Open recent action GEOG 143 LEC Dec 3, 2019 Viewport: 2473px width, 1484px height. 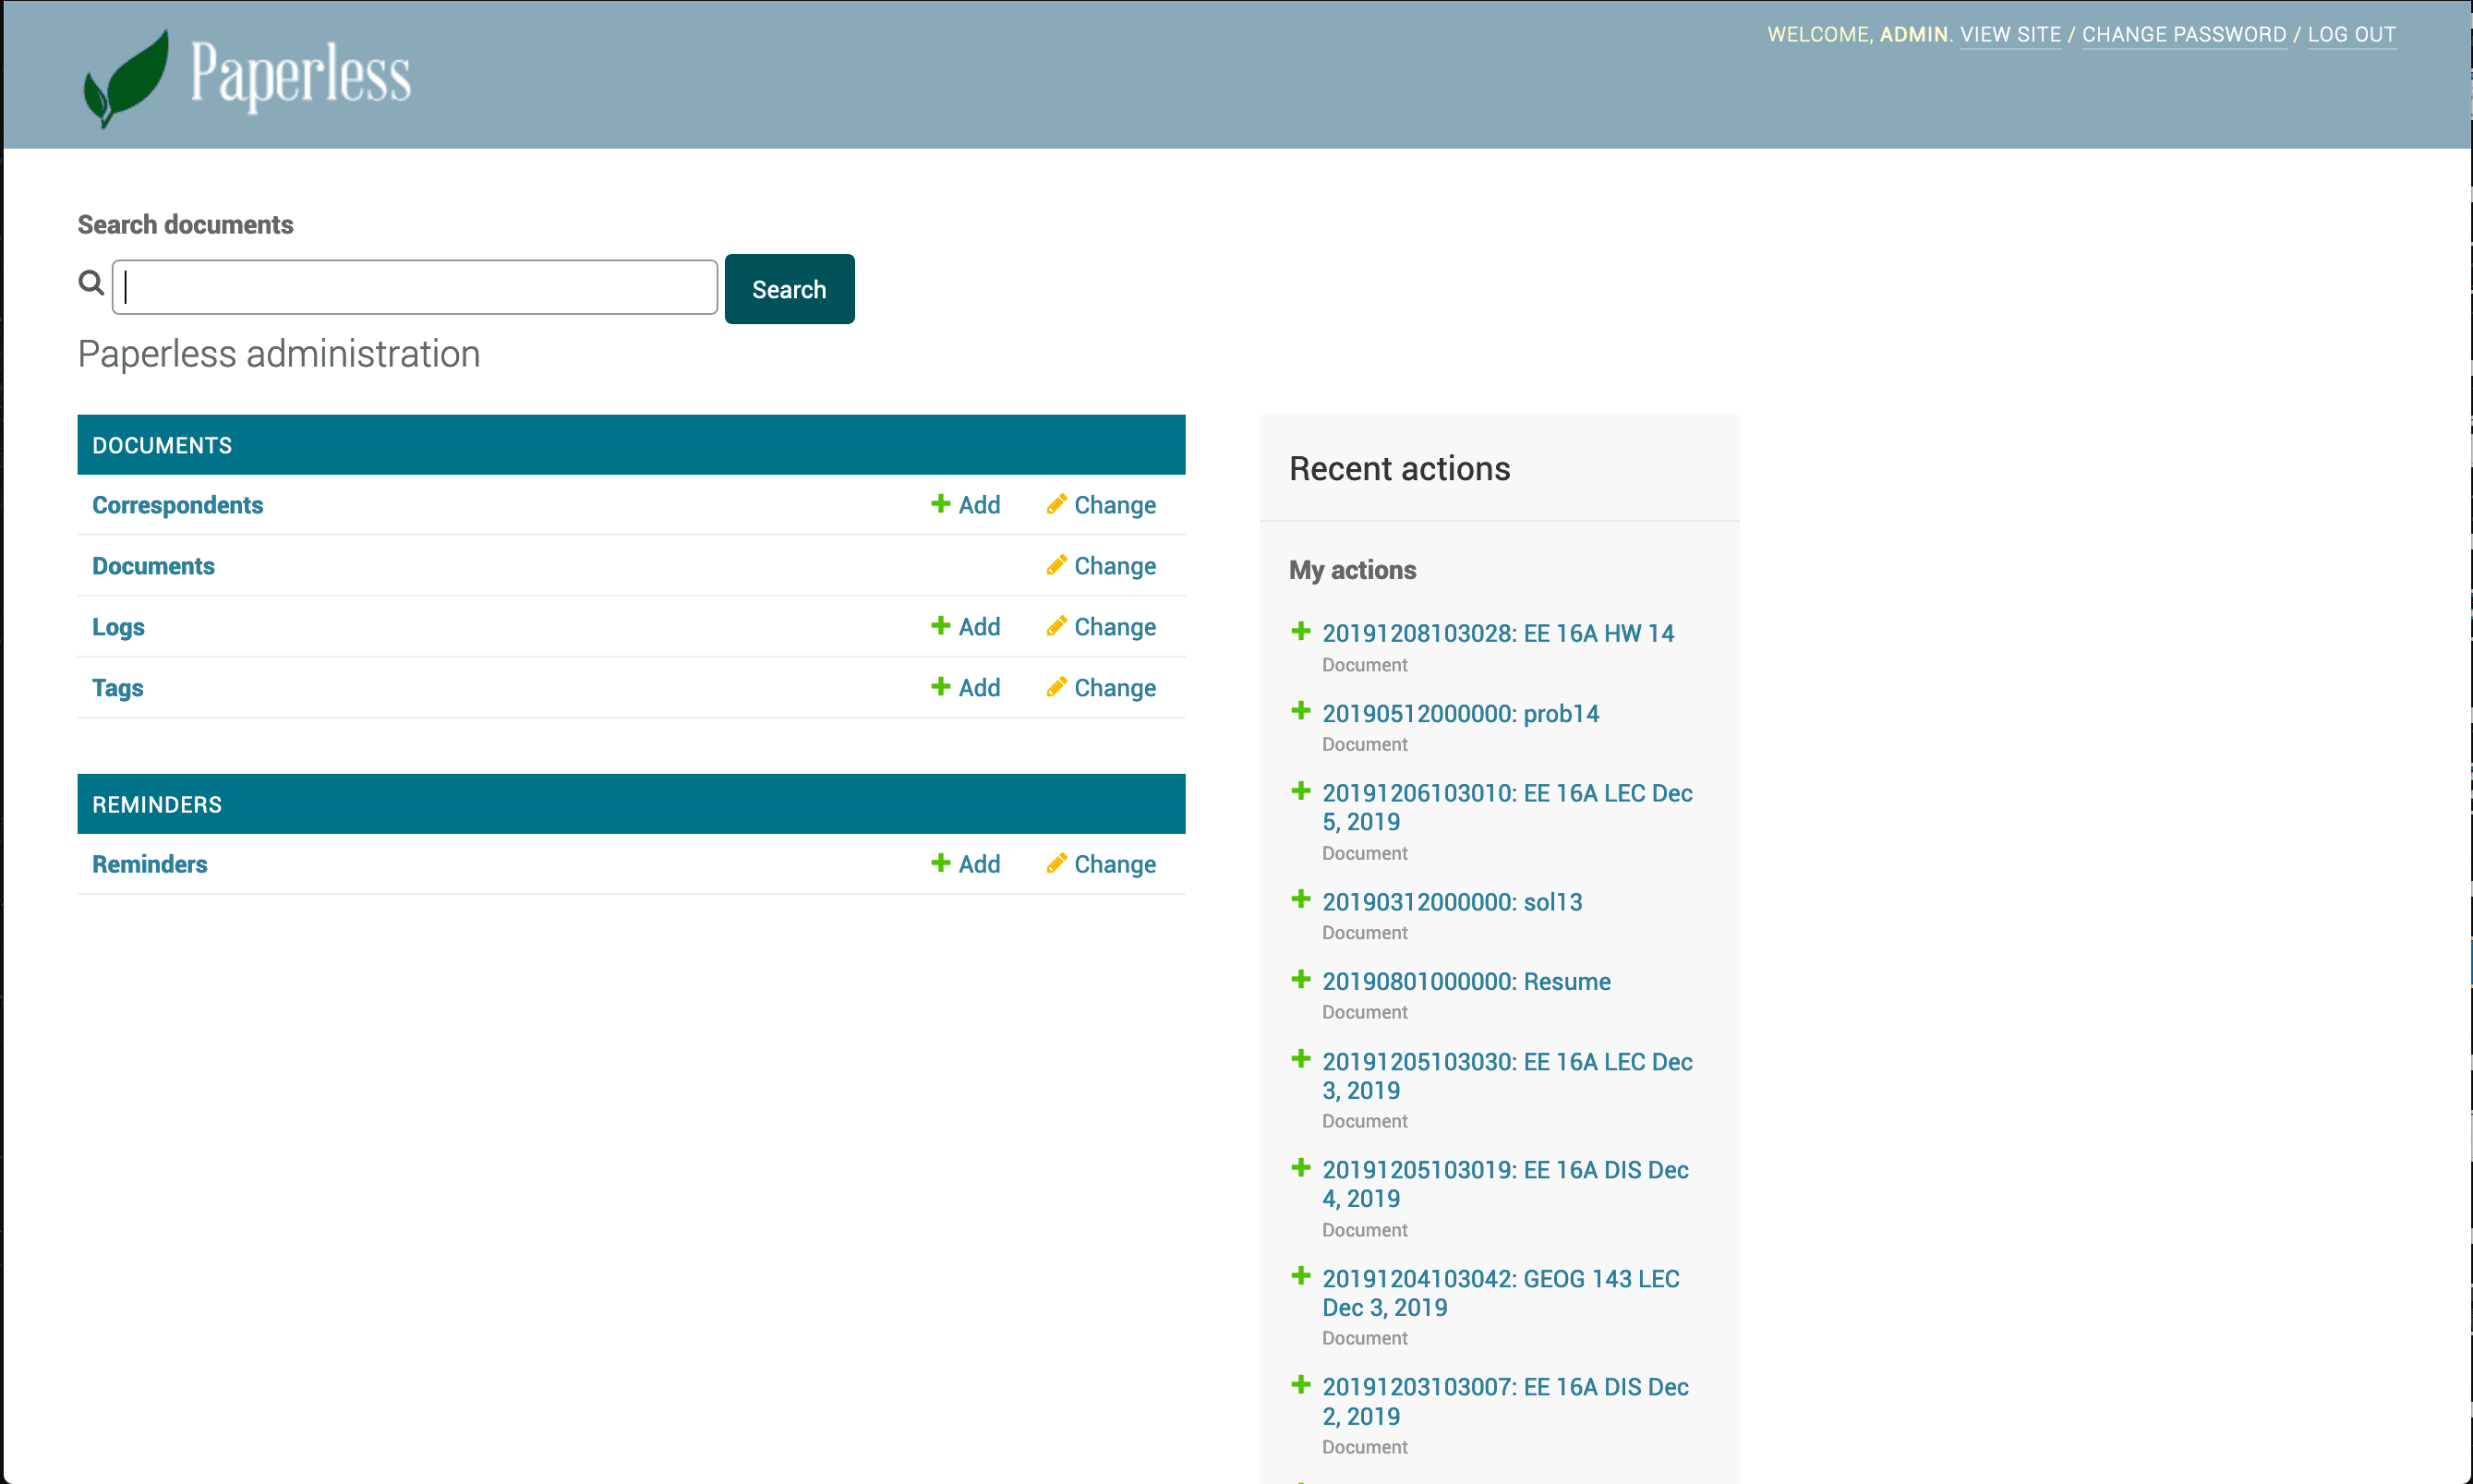[1500, 1293]
